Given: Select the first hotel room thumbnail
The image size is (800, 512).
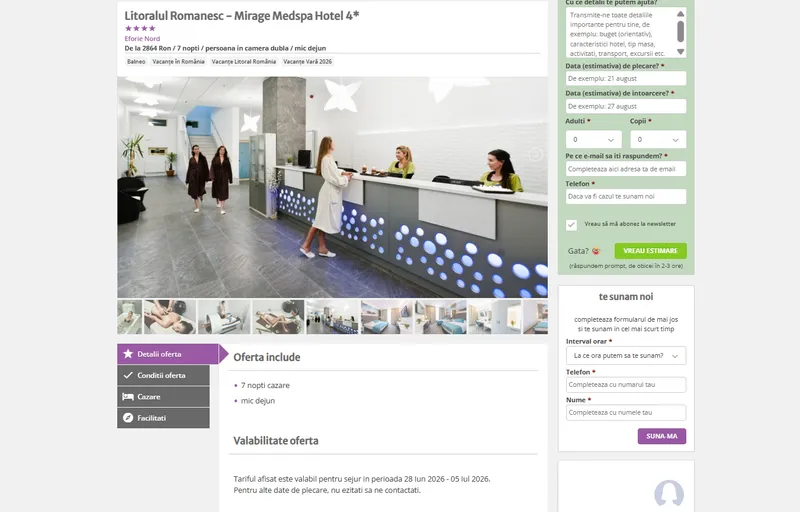Looking at the screenshot, I should 387,317.
